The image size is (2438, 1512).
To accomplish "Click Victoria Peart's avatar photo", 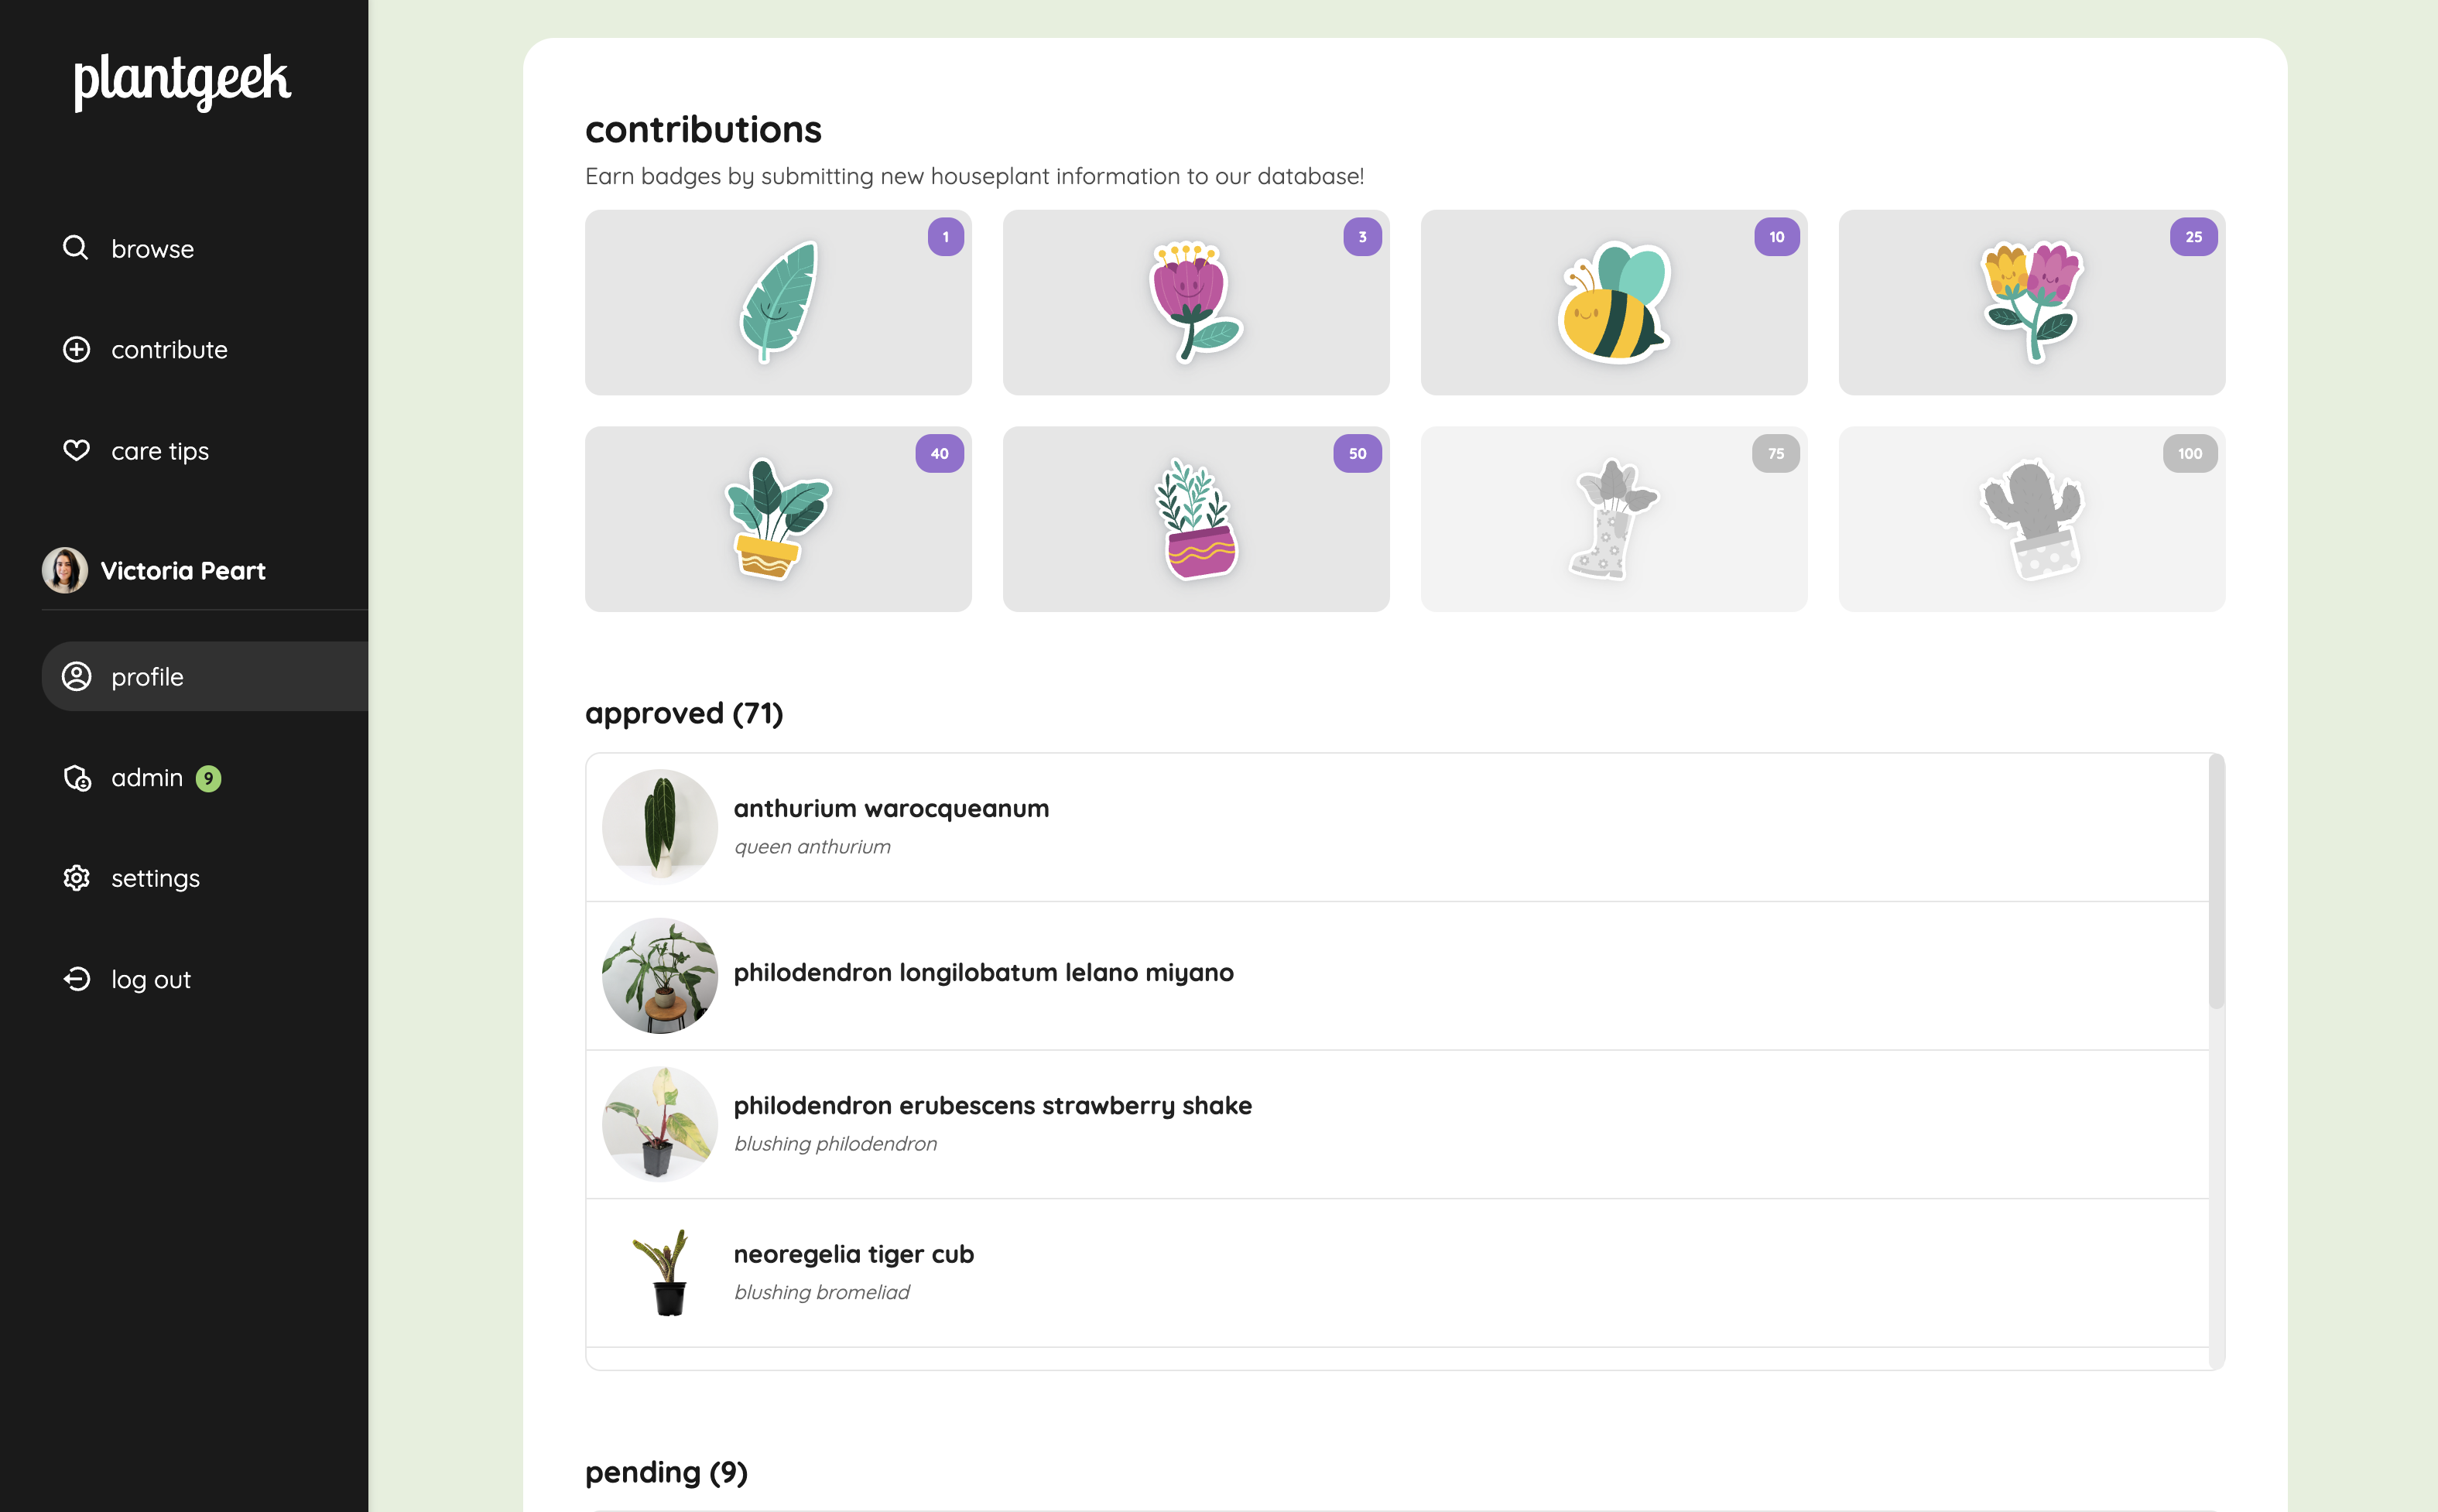I will click(x=64, y=570).
